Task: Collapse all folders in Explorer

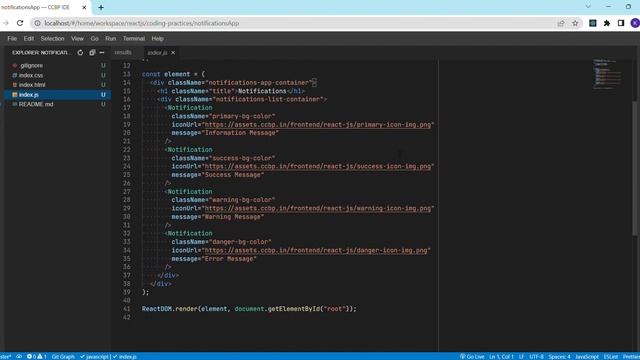Action: pyautogui.click(x=92, y=53)
